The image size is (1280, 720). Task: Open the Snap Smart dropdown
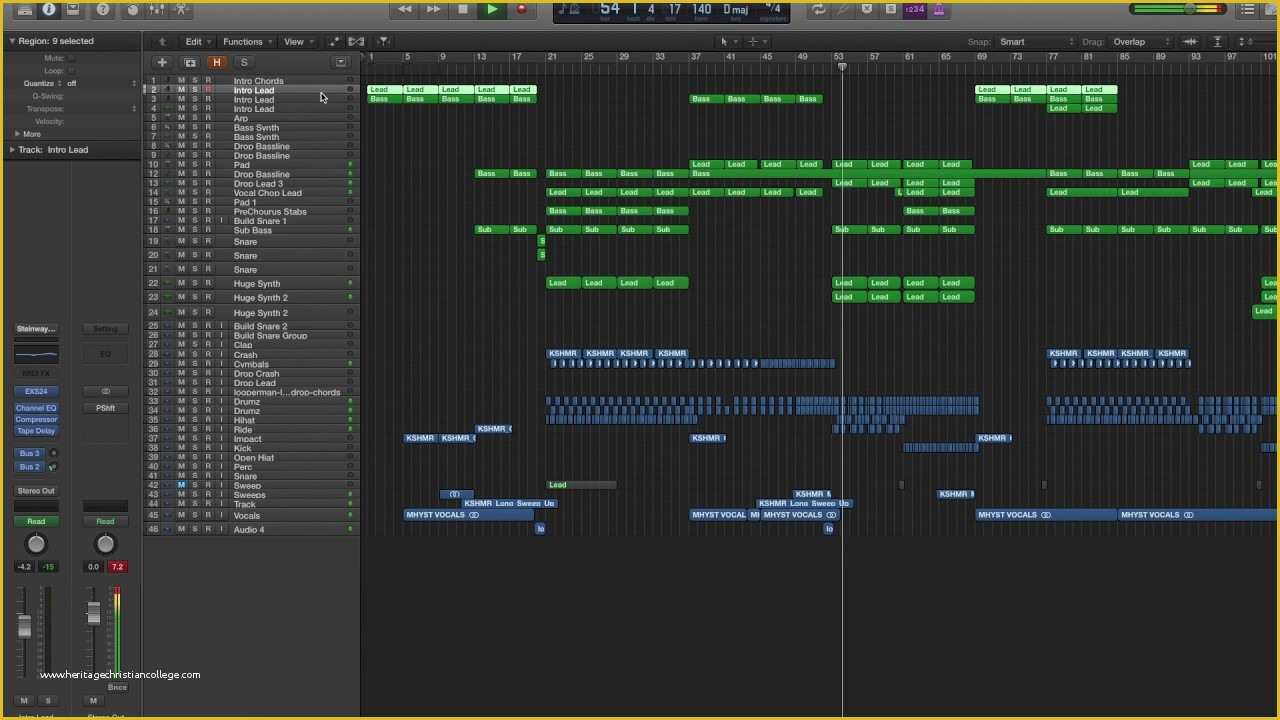[1038, 42]
